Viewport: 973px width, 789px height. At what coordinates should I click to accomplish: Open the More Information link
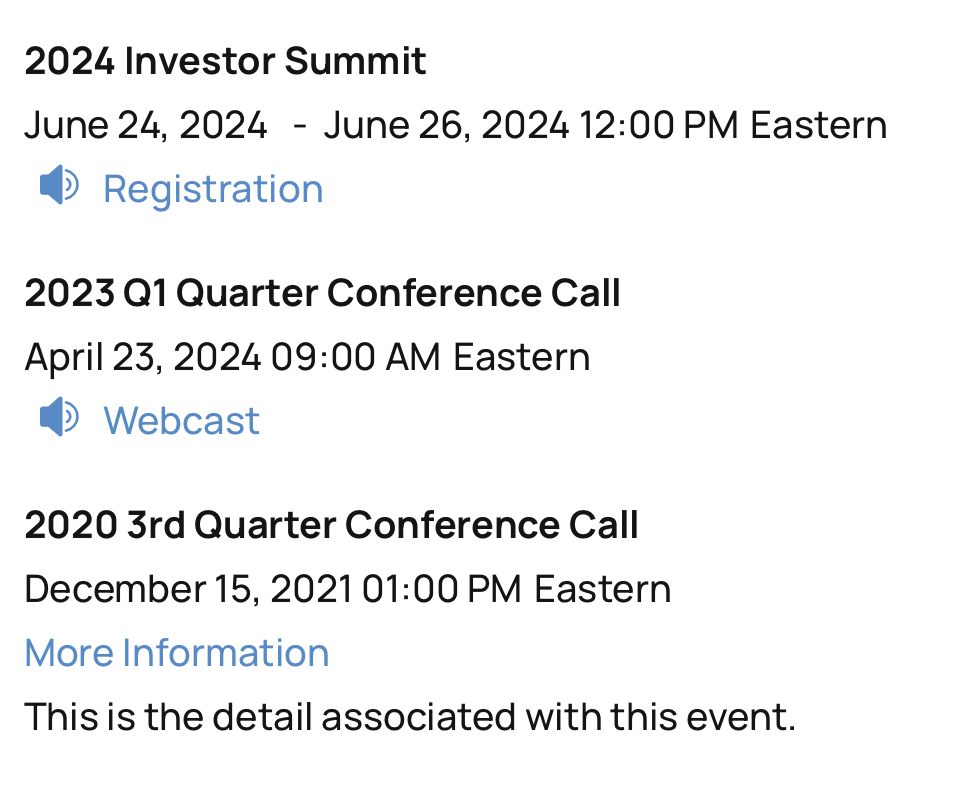pyautogui.click(x=177, y=653)
